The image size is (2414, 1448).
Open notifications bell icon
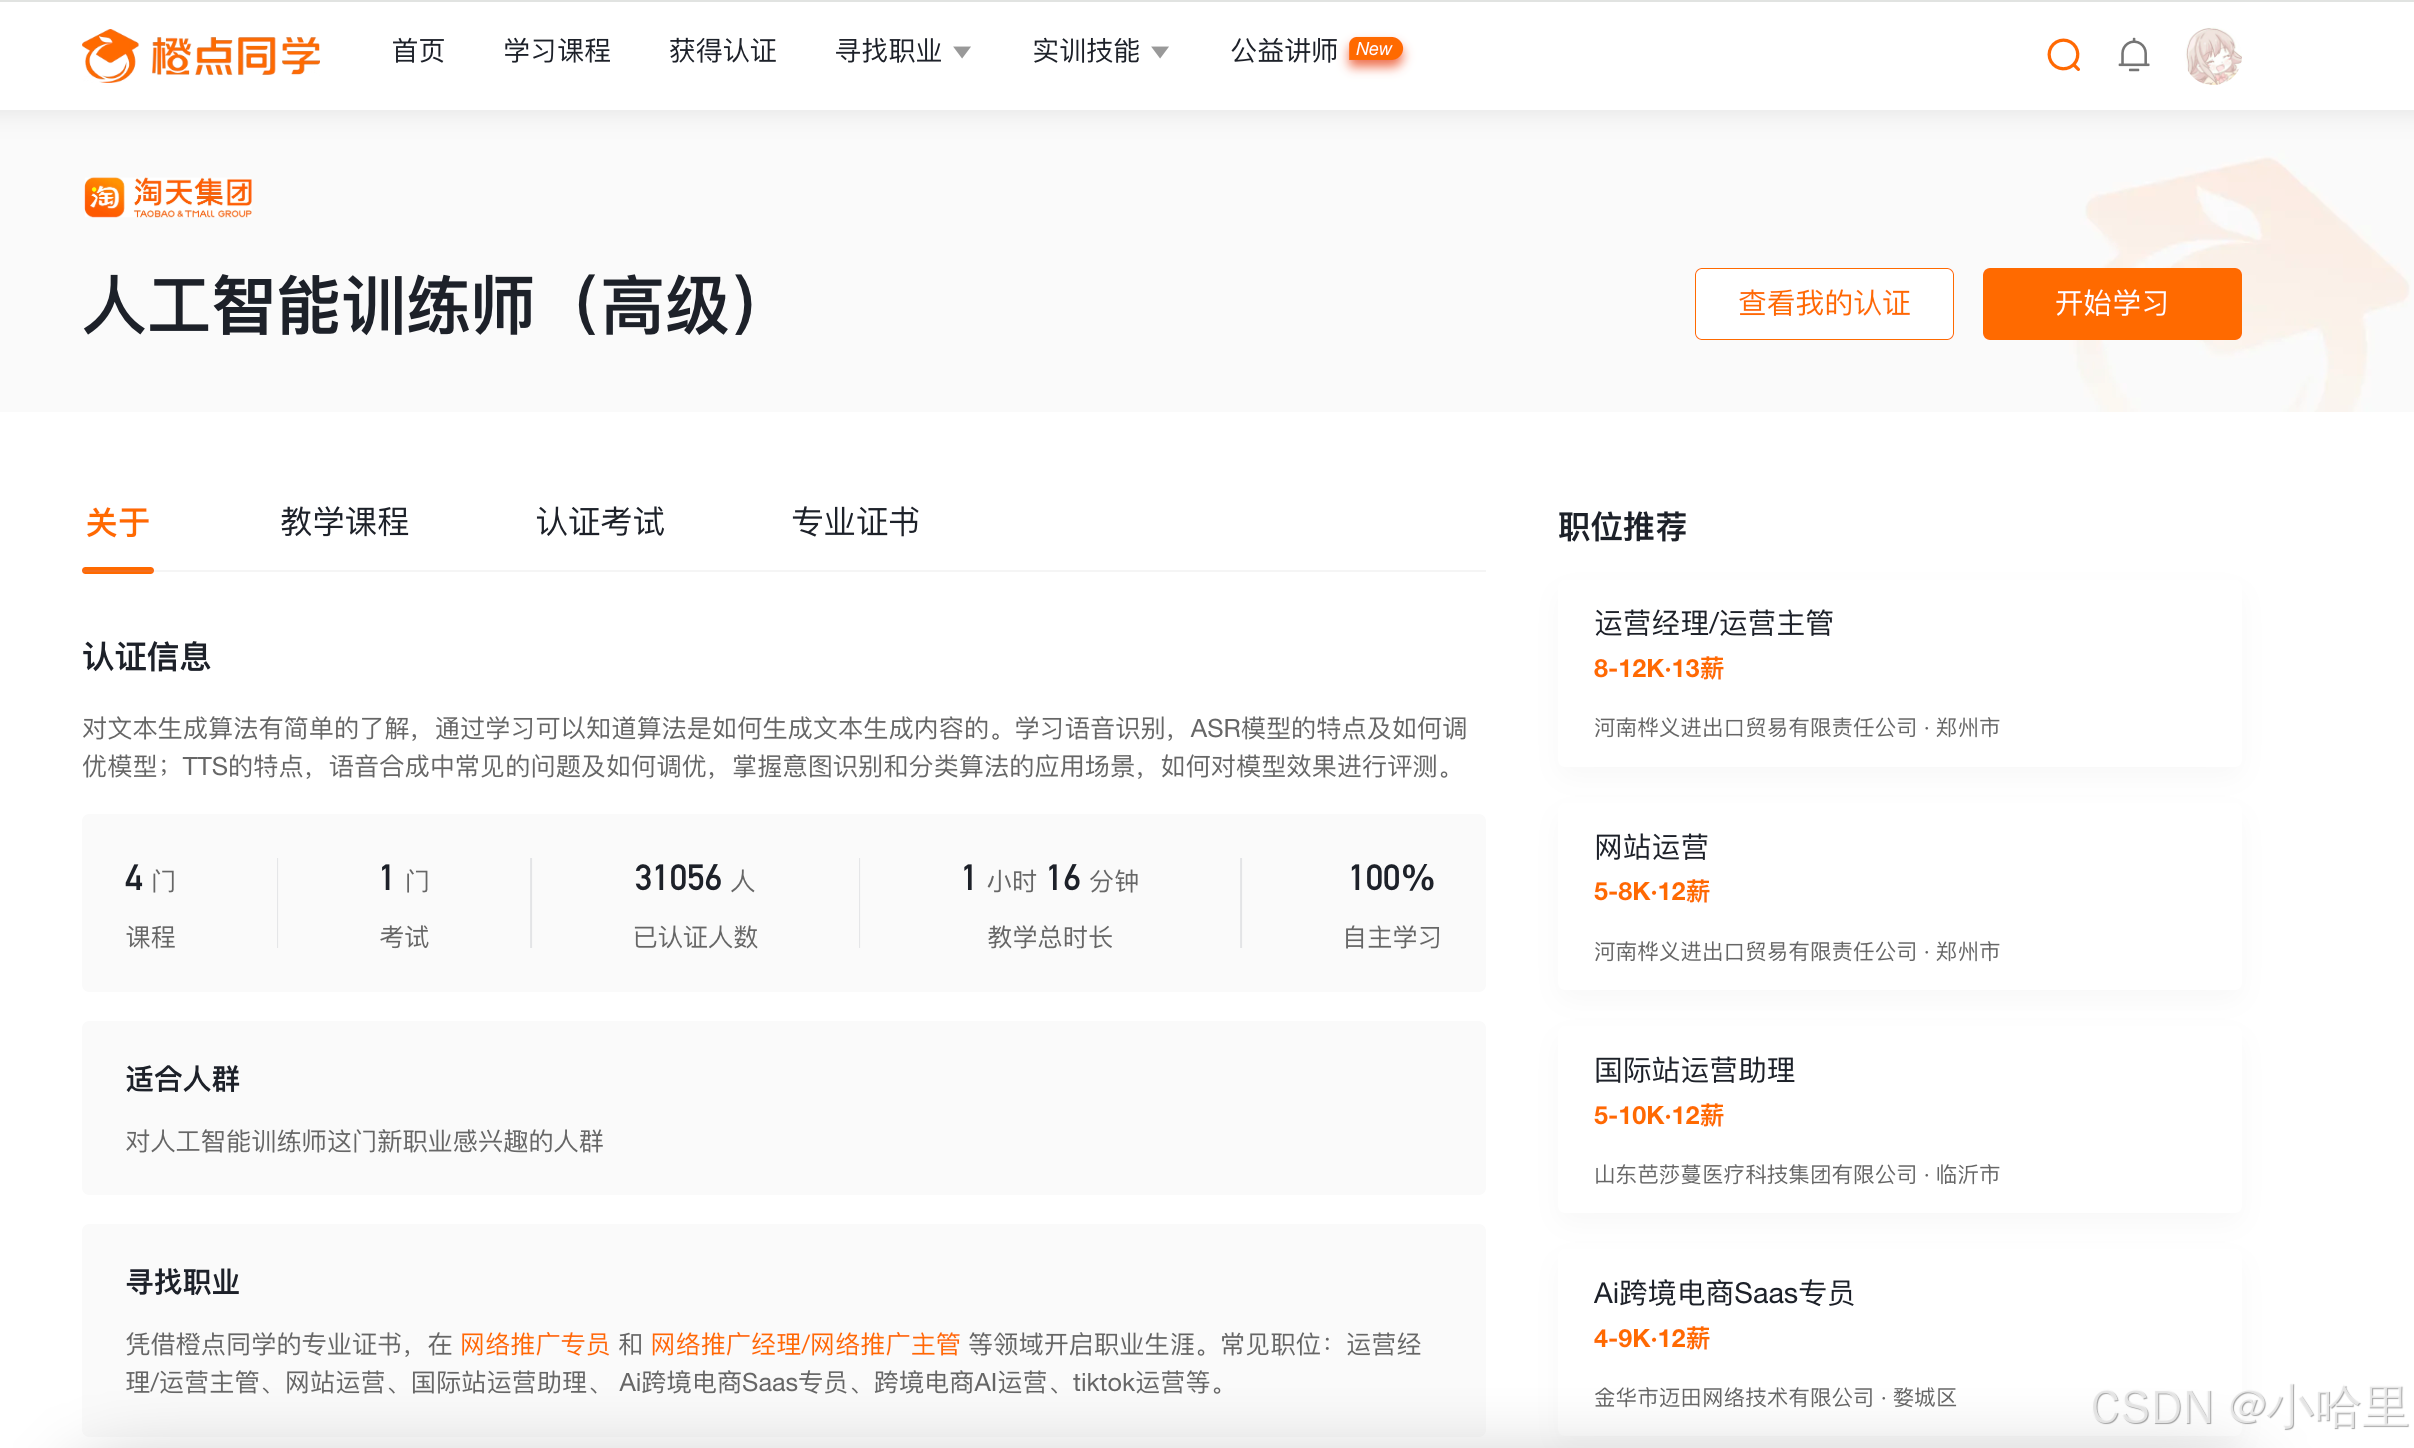coord(2133,55)
